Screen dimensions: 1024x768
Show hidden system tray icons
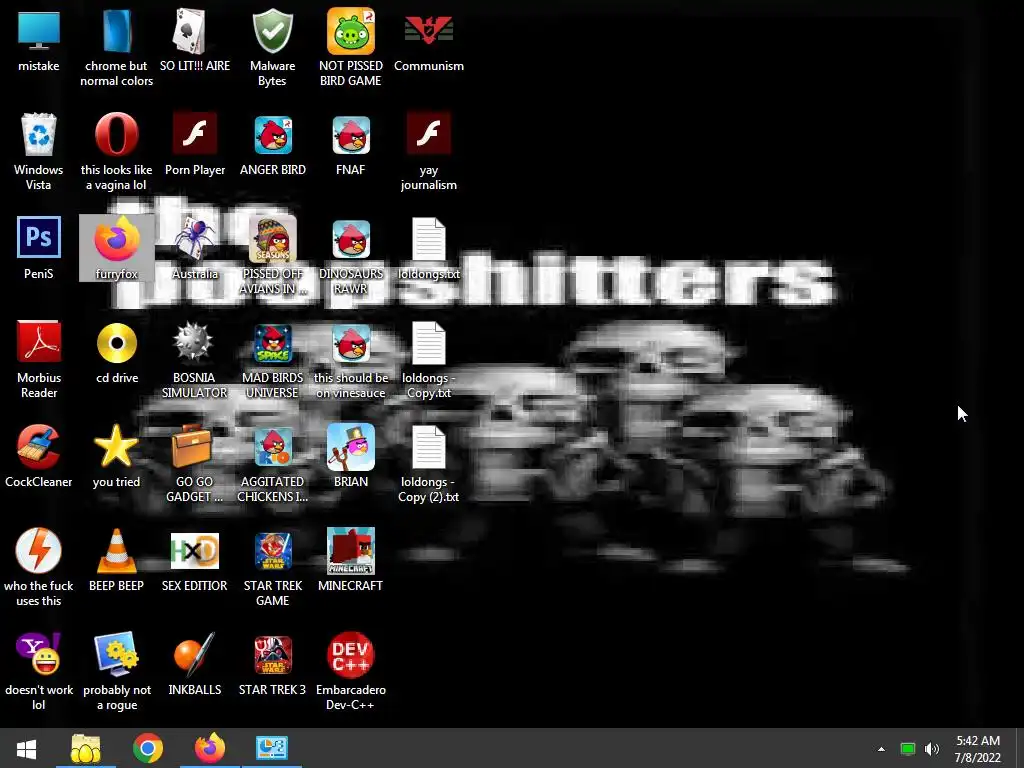[x=881, y=749]
